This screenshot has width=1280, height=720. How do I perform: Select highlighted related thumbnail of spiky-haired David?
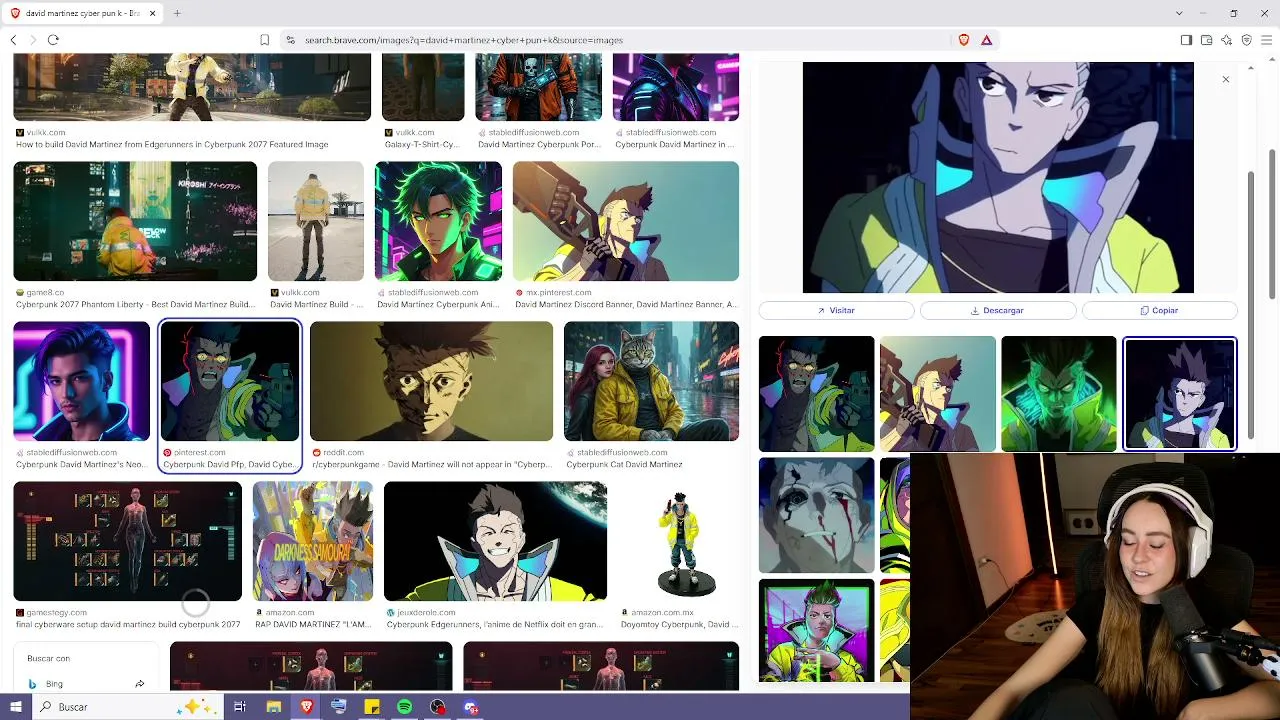pos(1180,394)
